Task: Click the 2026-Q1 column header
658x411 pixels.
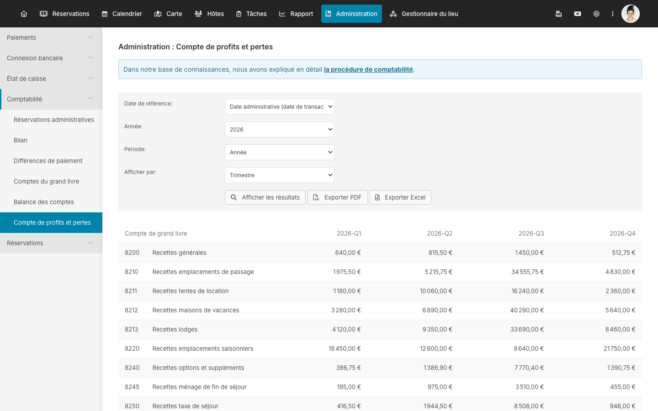Action: tap(349, 233)
